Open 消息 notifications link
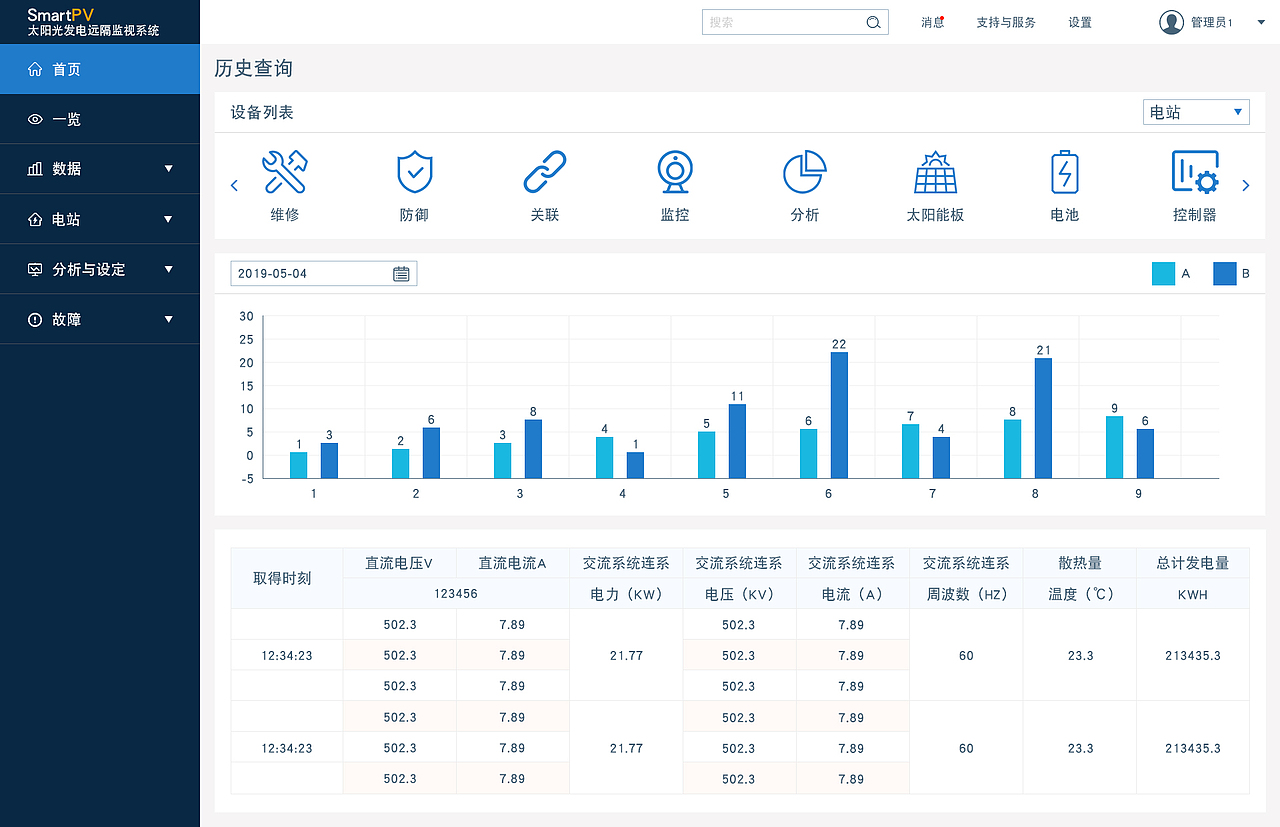1280x827 pixels. click(x=932, y=22)
